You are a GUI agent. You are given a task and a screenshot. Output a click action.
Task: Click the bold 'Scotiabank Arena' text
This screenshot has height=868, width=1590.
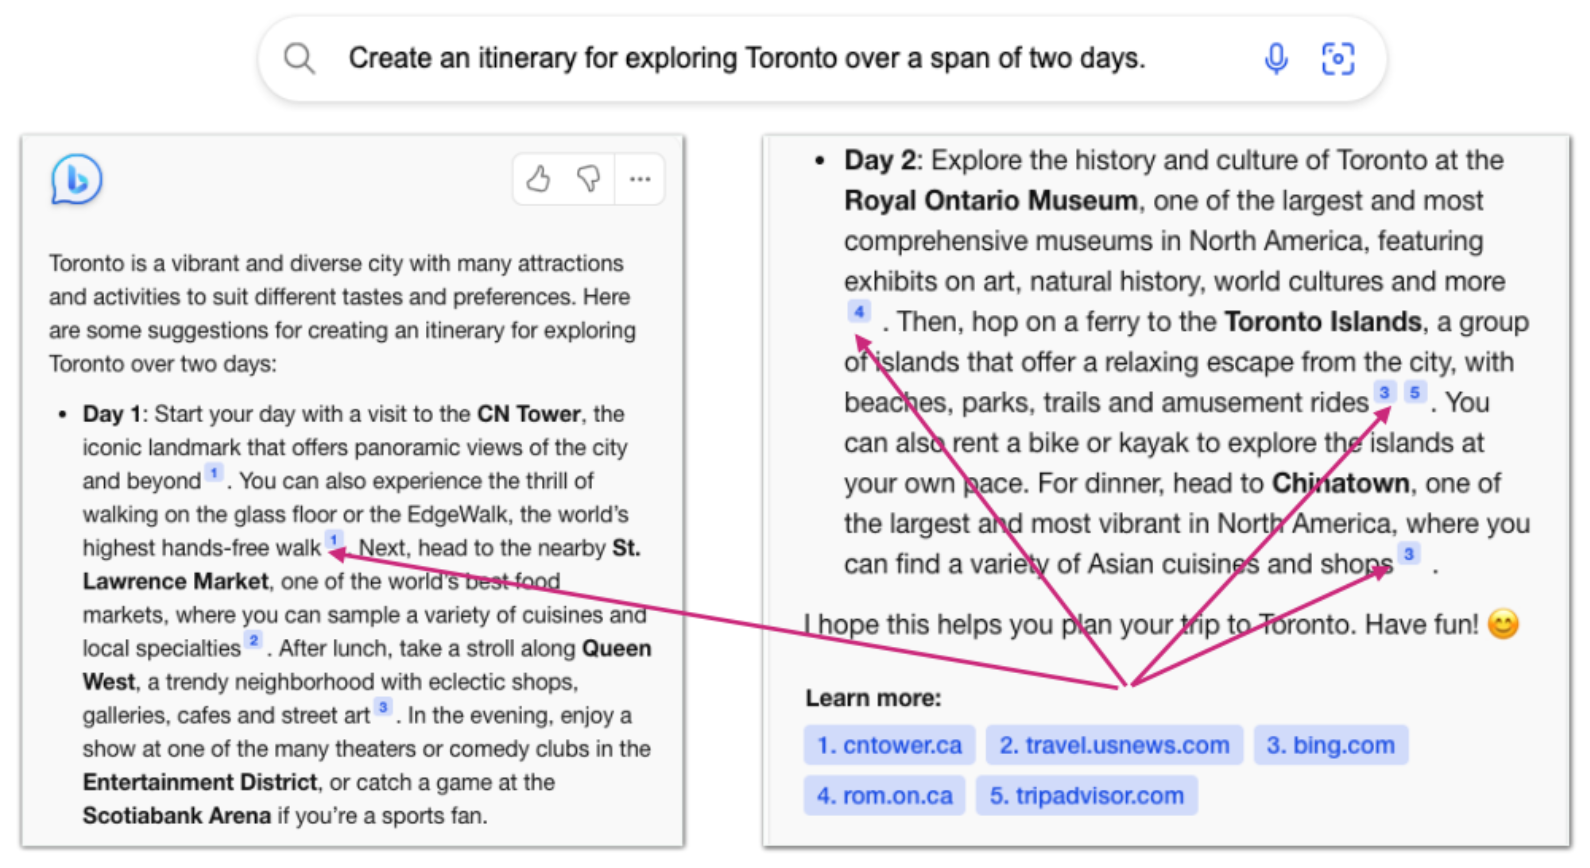(x=177, y=815)
